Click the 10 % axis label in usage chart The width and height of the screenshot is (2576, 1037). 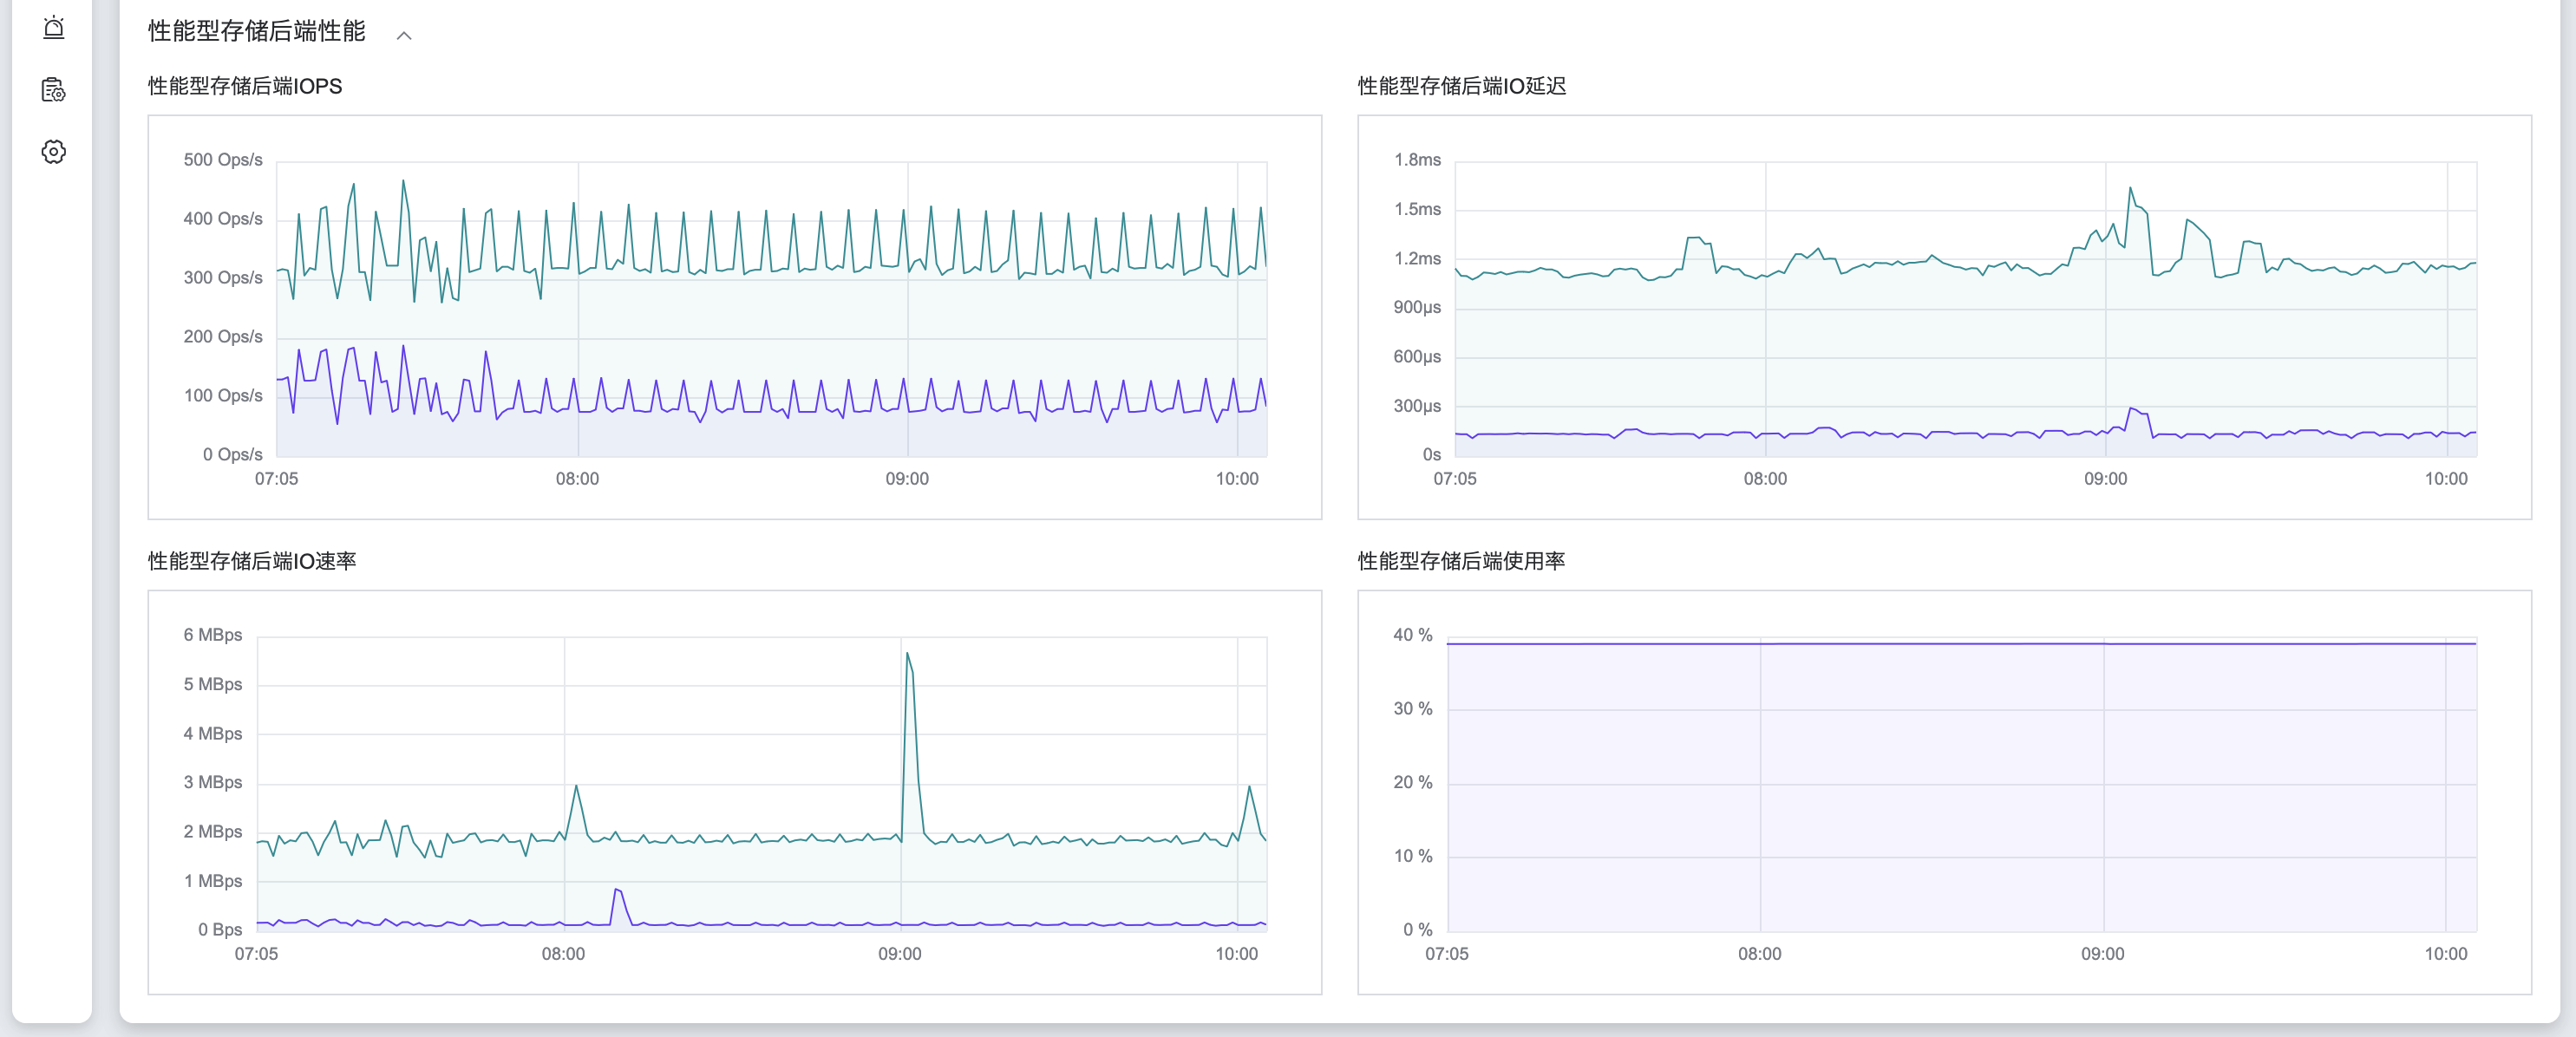tap(1412, 856)
